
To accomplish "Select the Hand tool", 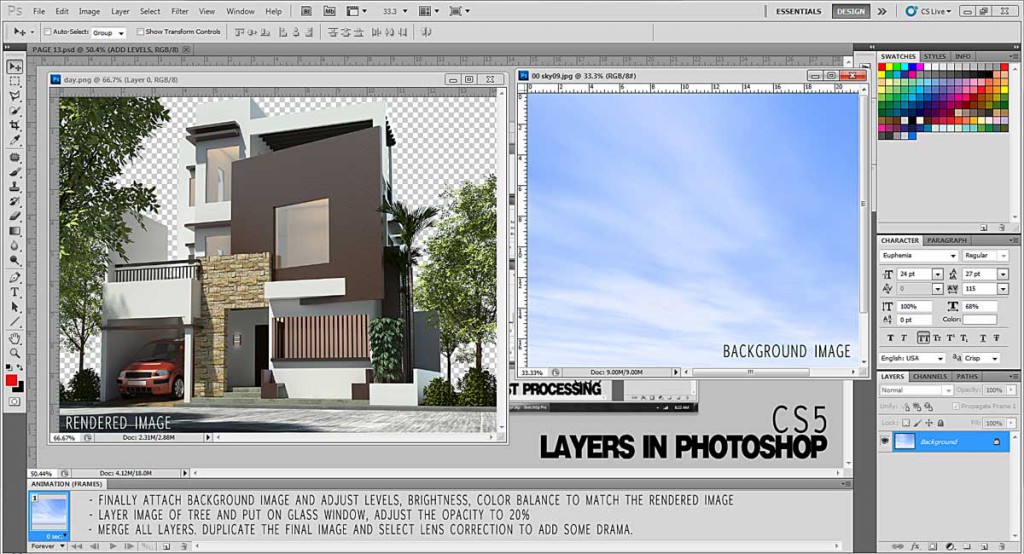I will (14, 338).
